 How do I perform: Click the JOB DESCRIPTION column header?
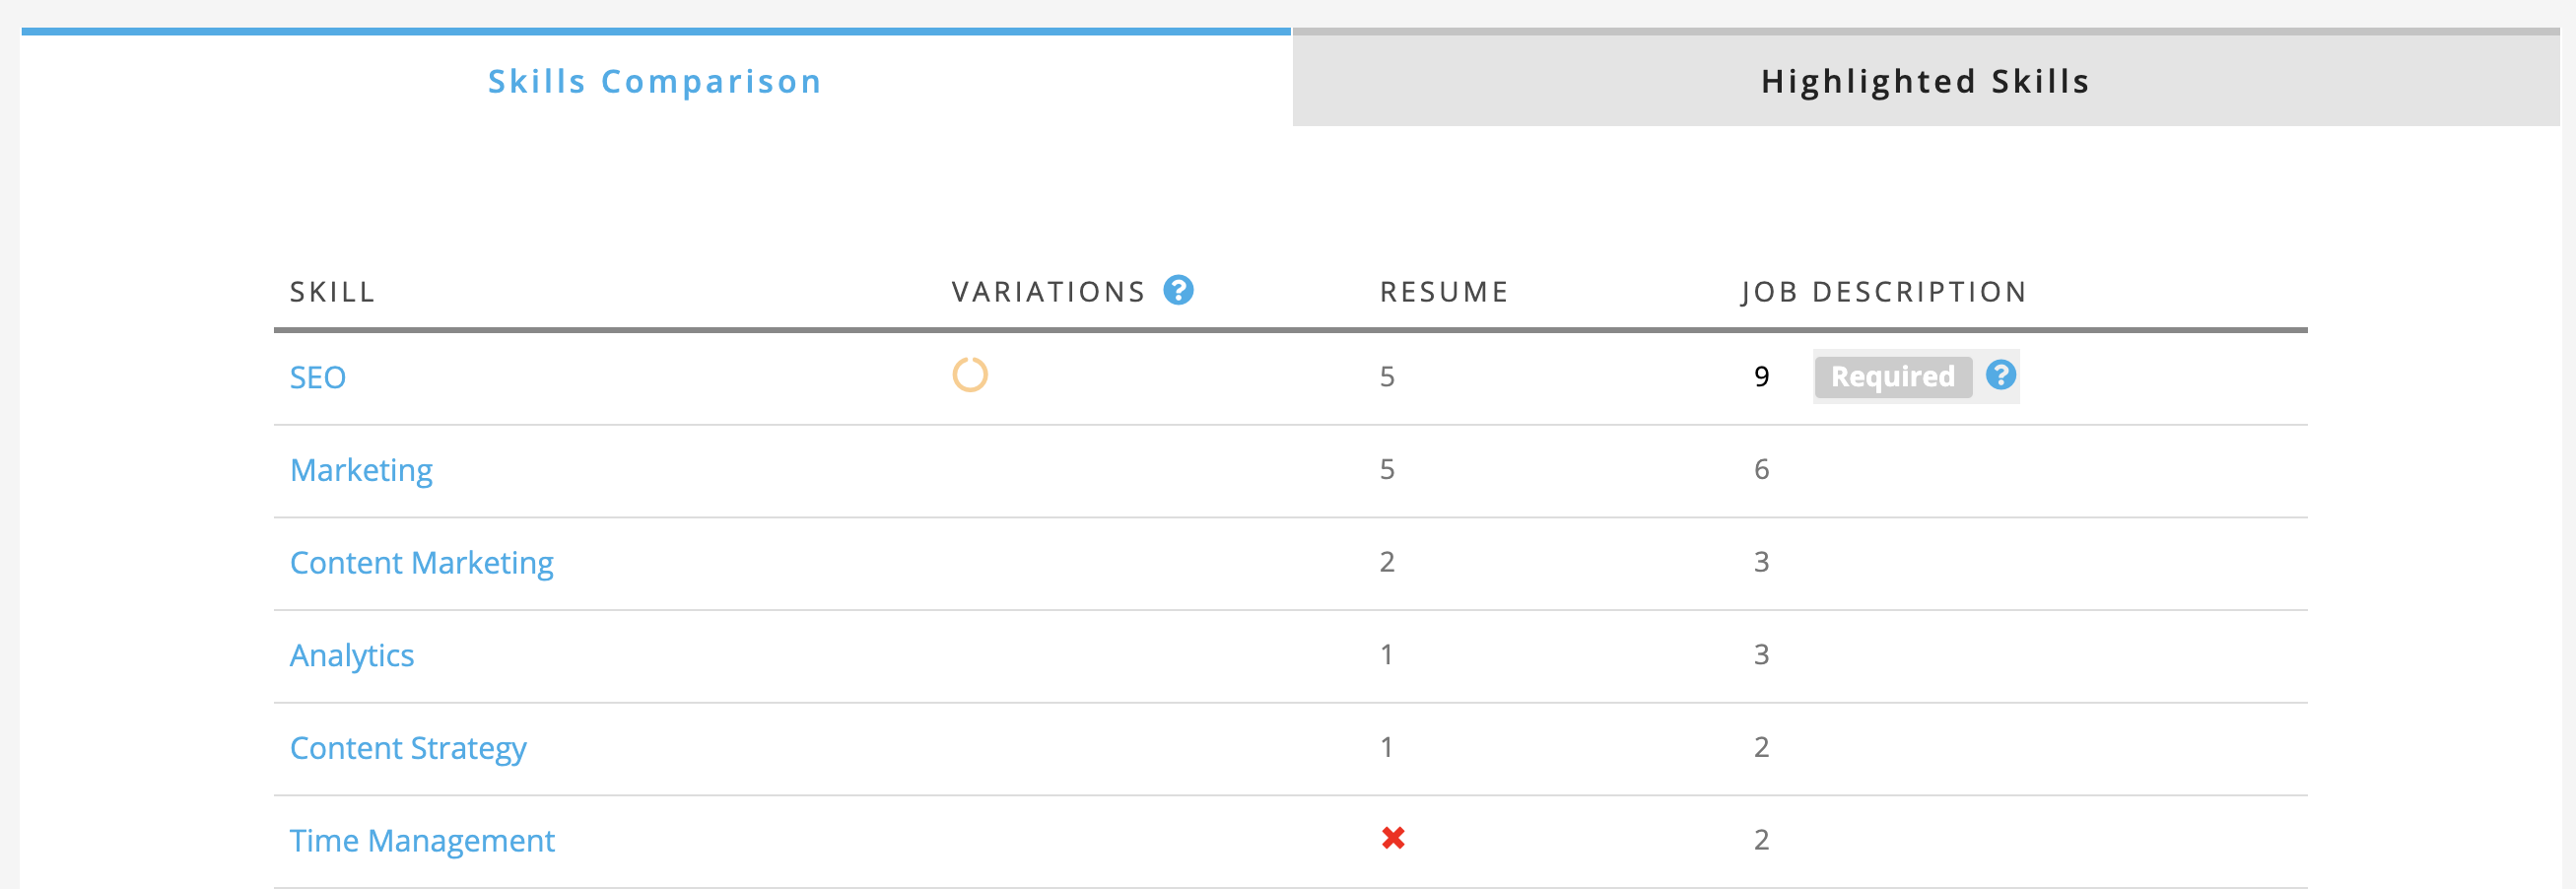[1884, 292]
